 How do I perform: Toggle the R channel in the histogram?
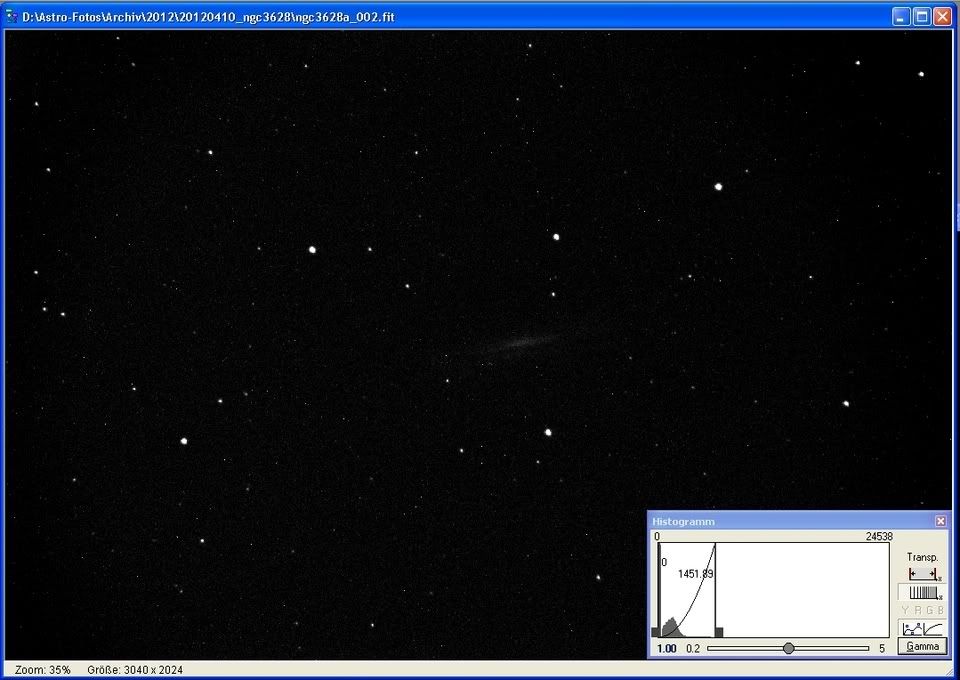918,610
